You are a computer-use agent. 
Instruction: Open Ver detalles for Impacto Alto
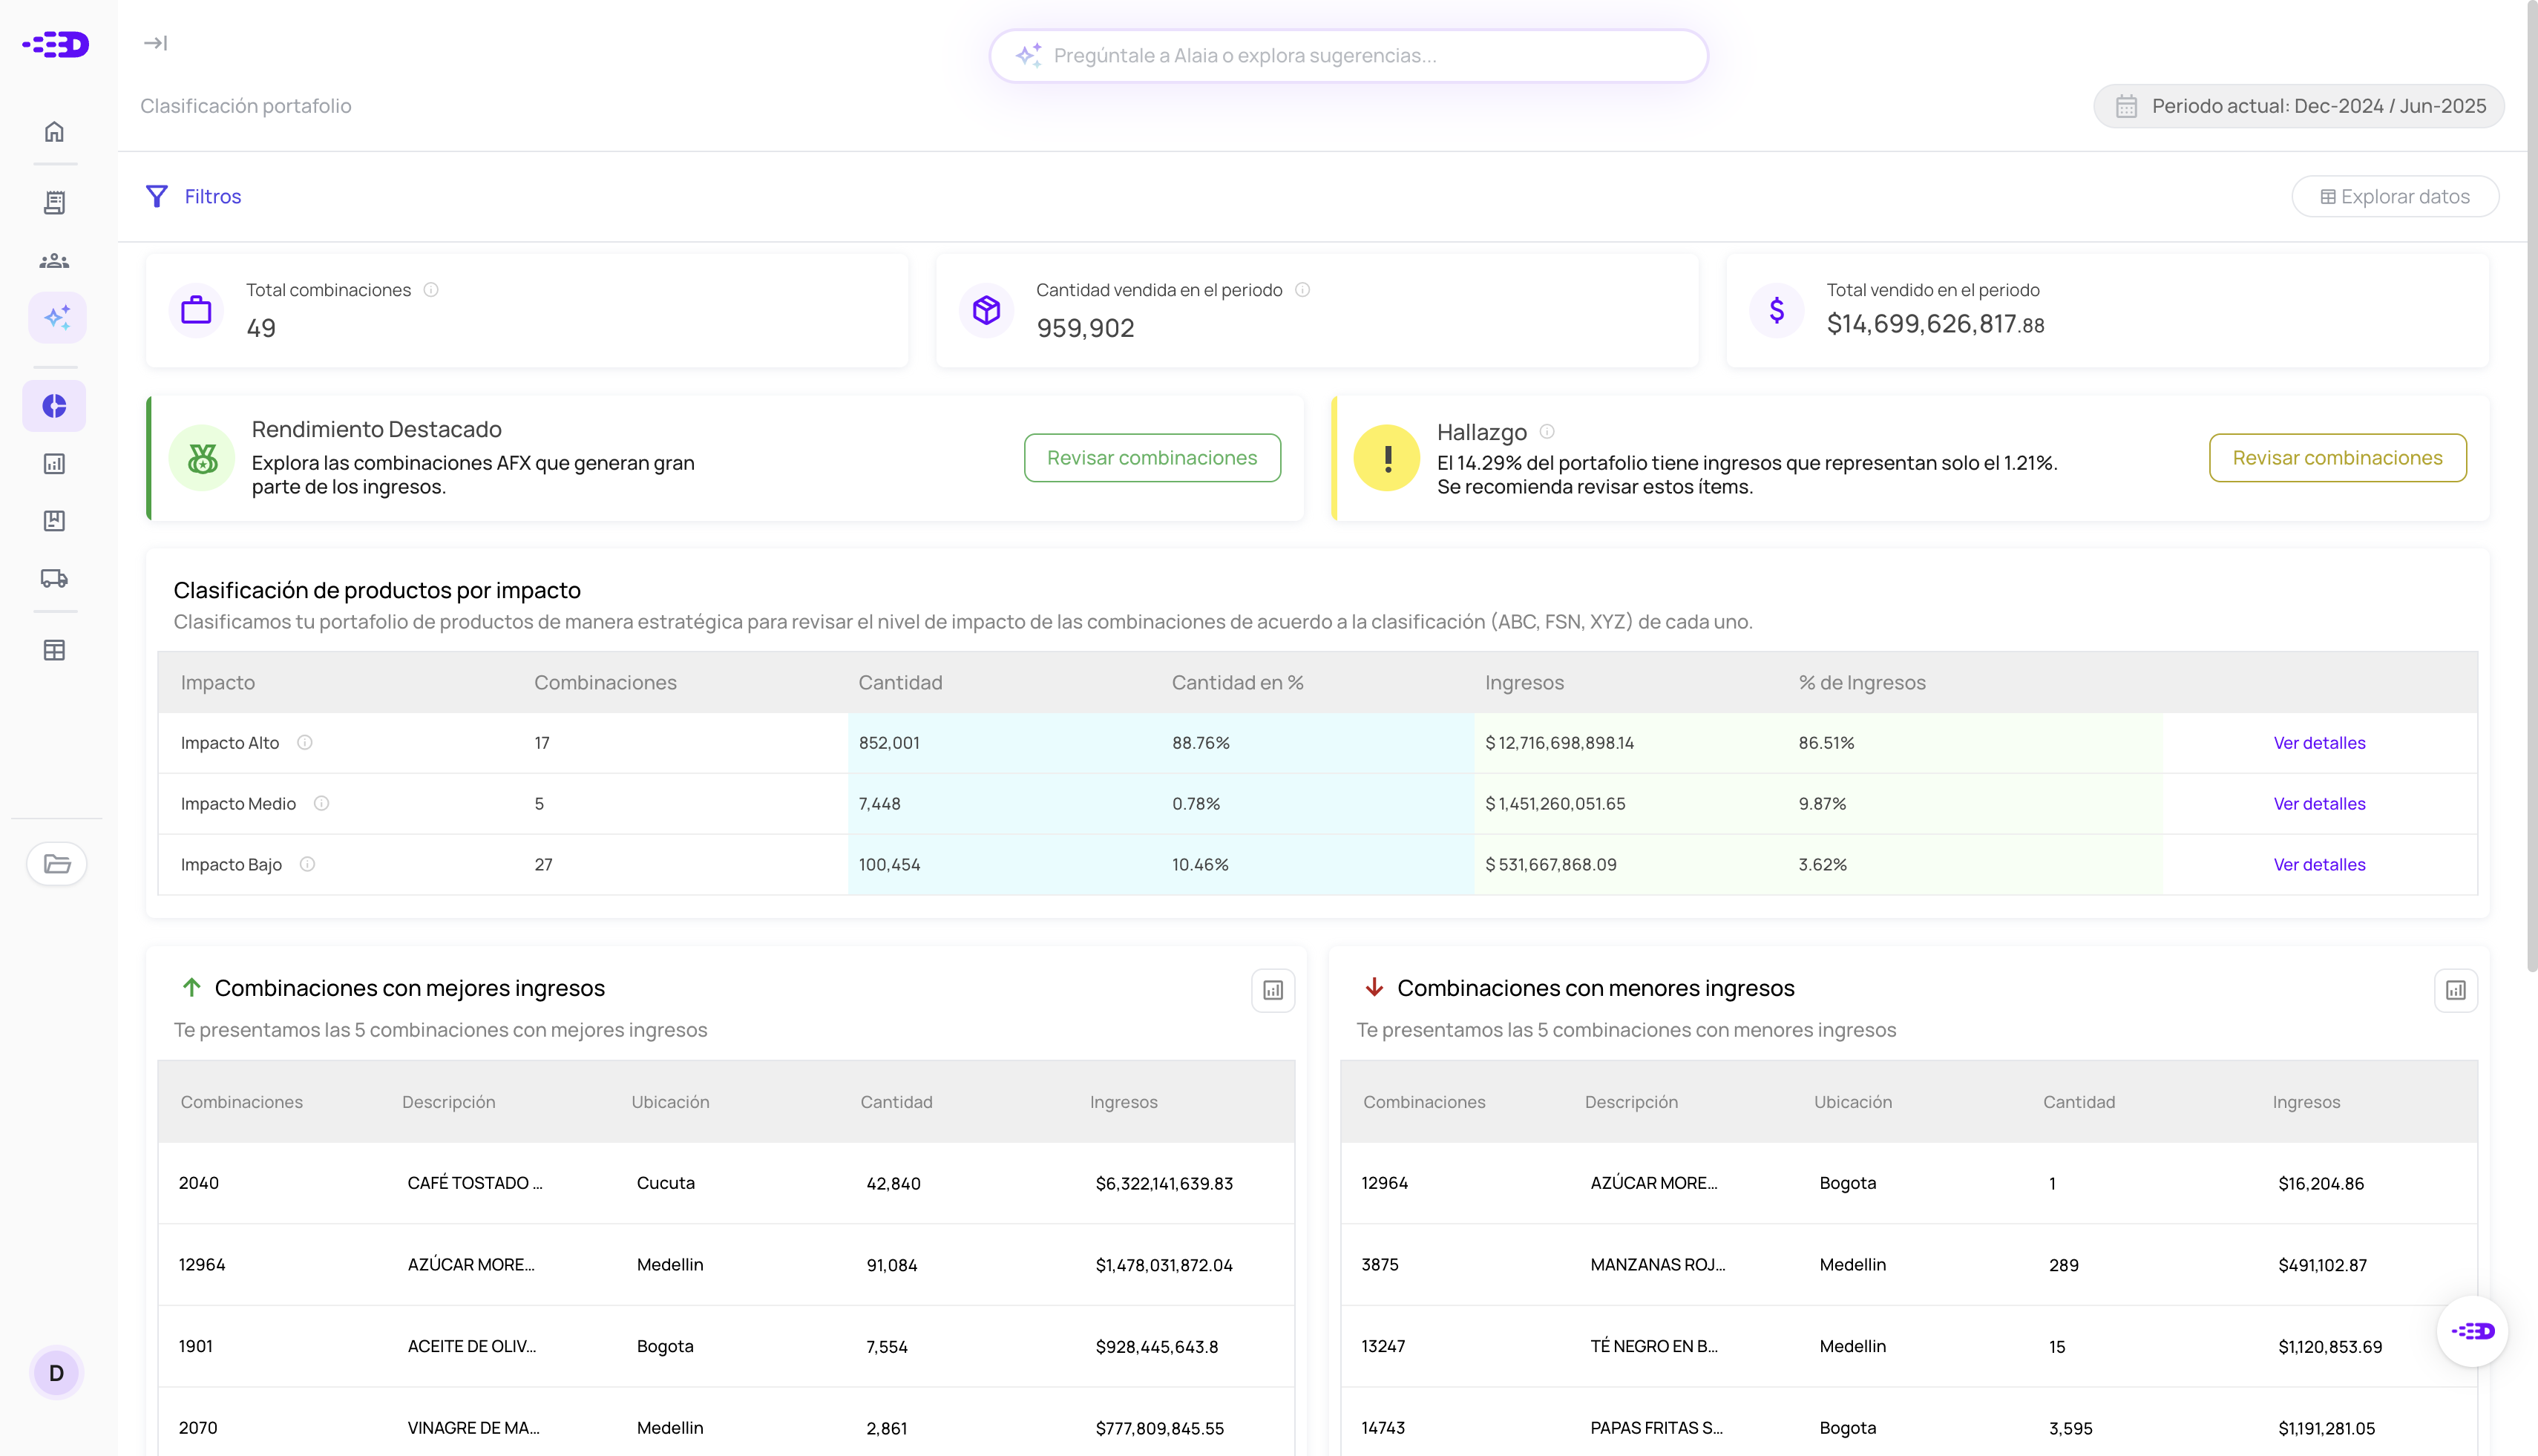point(2319,742)
